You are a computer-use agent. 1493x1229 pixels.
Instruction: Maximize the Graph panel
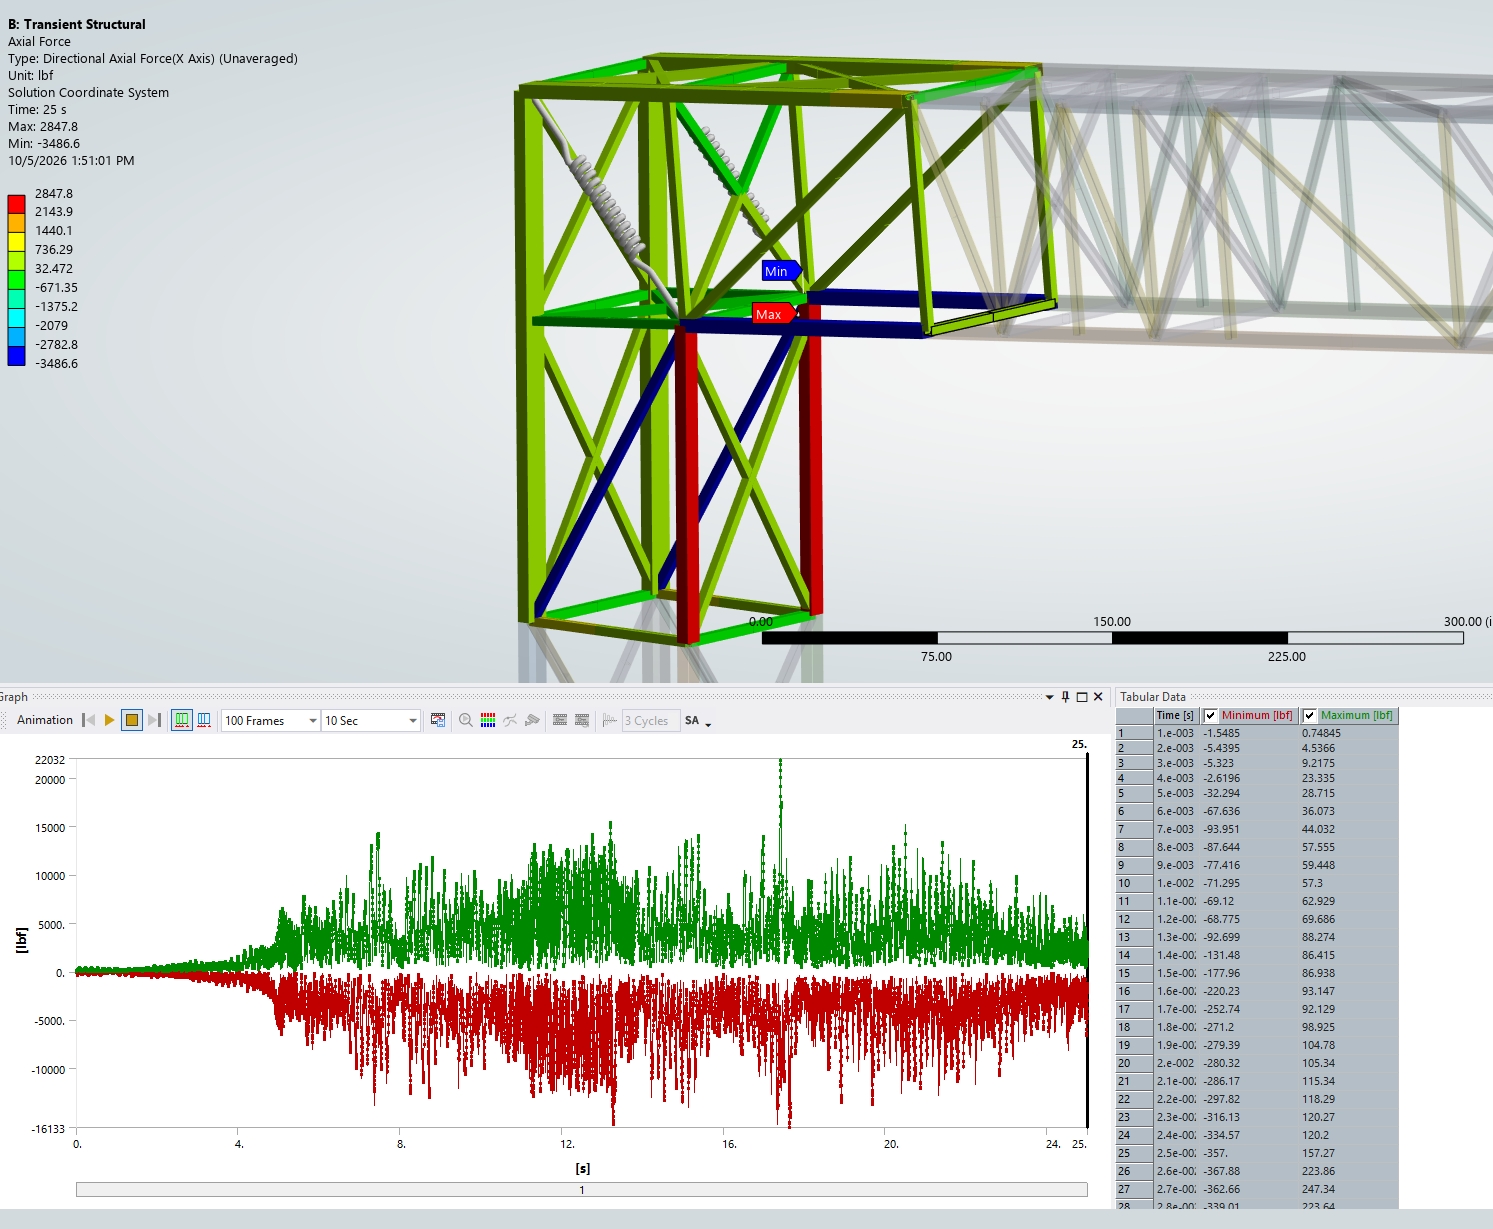click(1082, 697)
